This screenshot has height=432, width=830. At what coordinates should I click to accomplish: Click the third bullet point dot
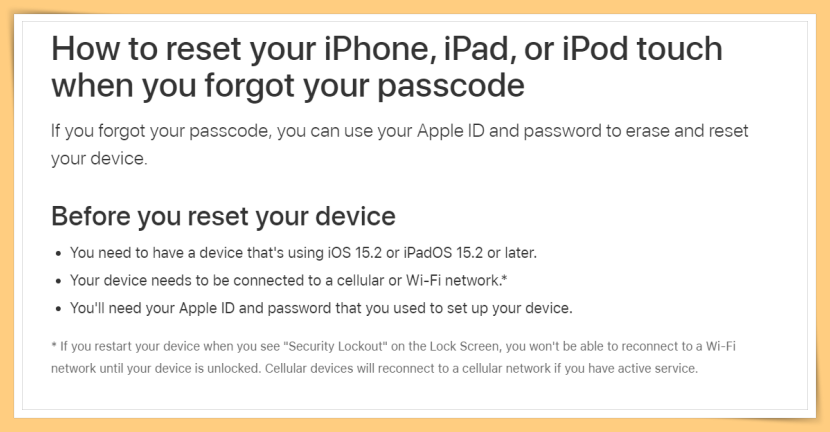click(x=59, y=309)
